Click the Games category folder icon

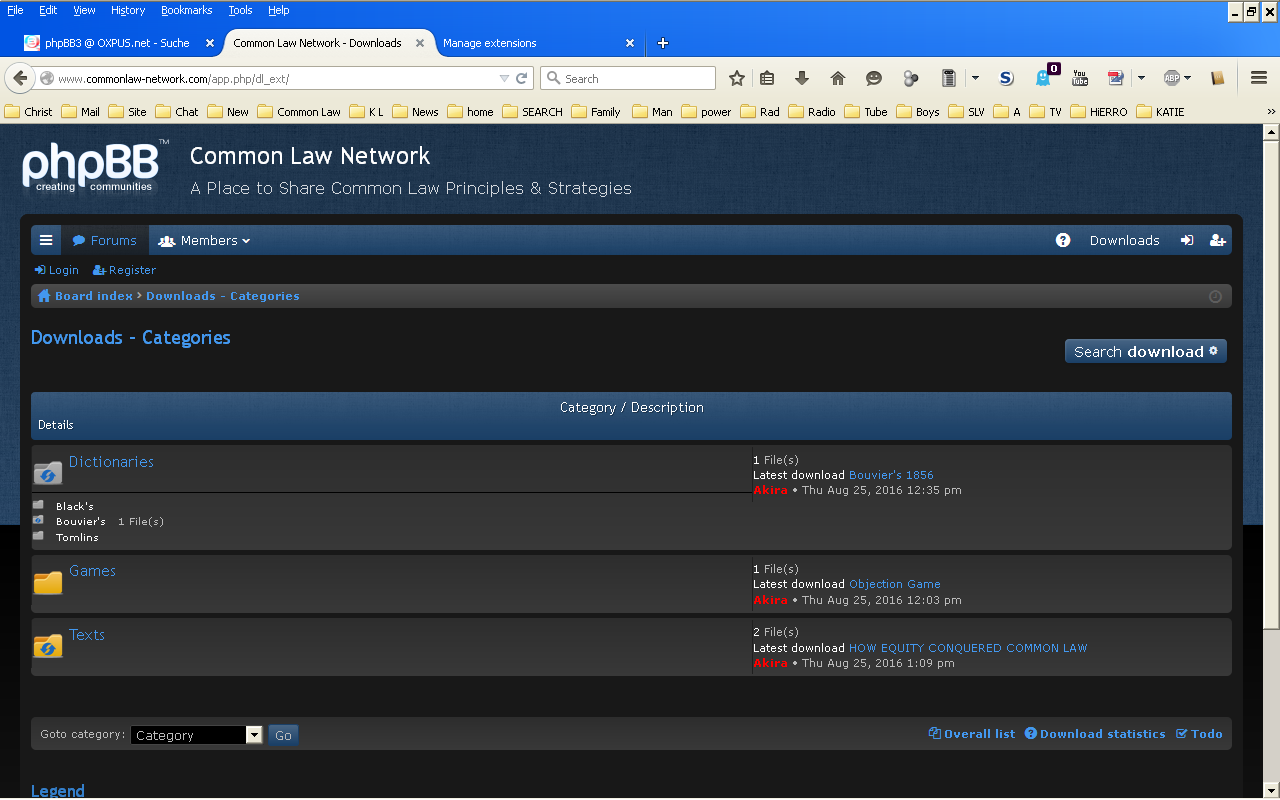[48, 582]
